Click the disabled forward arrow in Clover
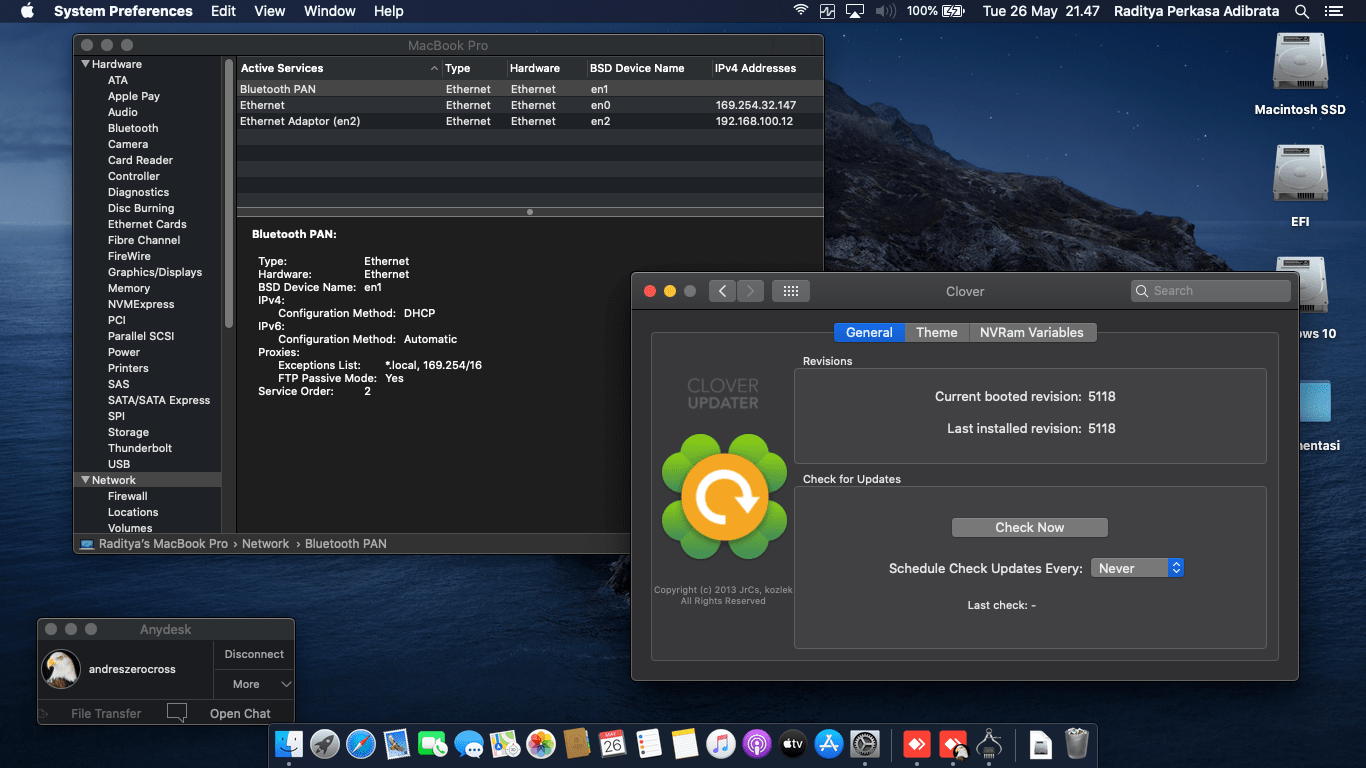The image size is (1366, 768). [x=751, y=291]
